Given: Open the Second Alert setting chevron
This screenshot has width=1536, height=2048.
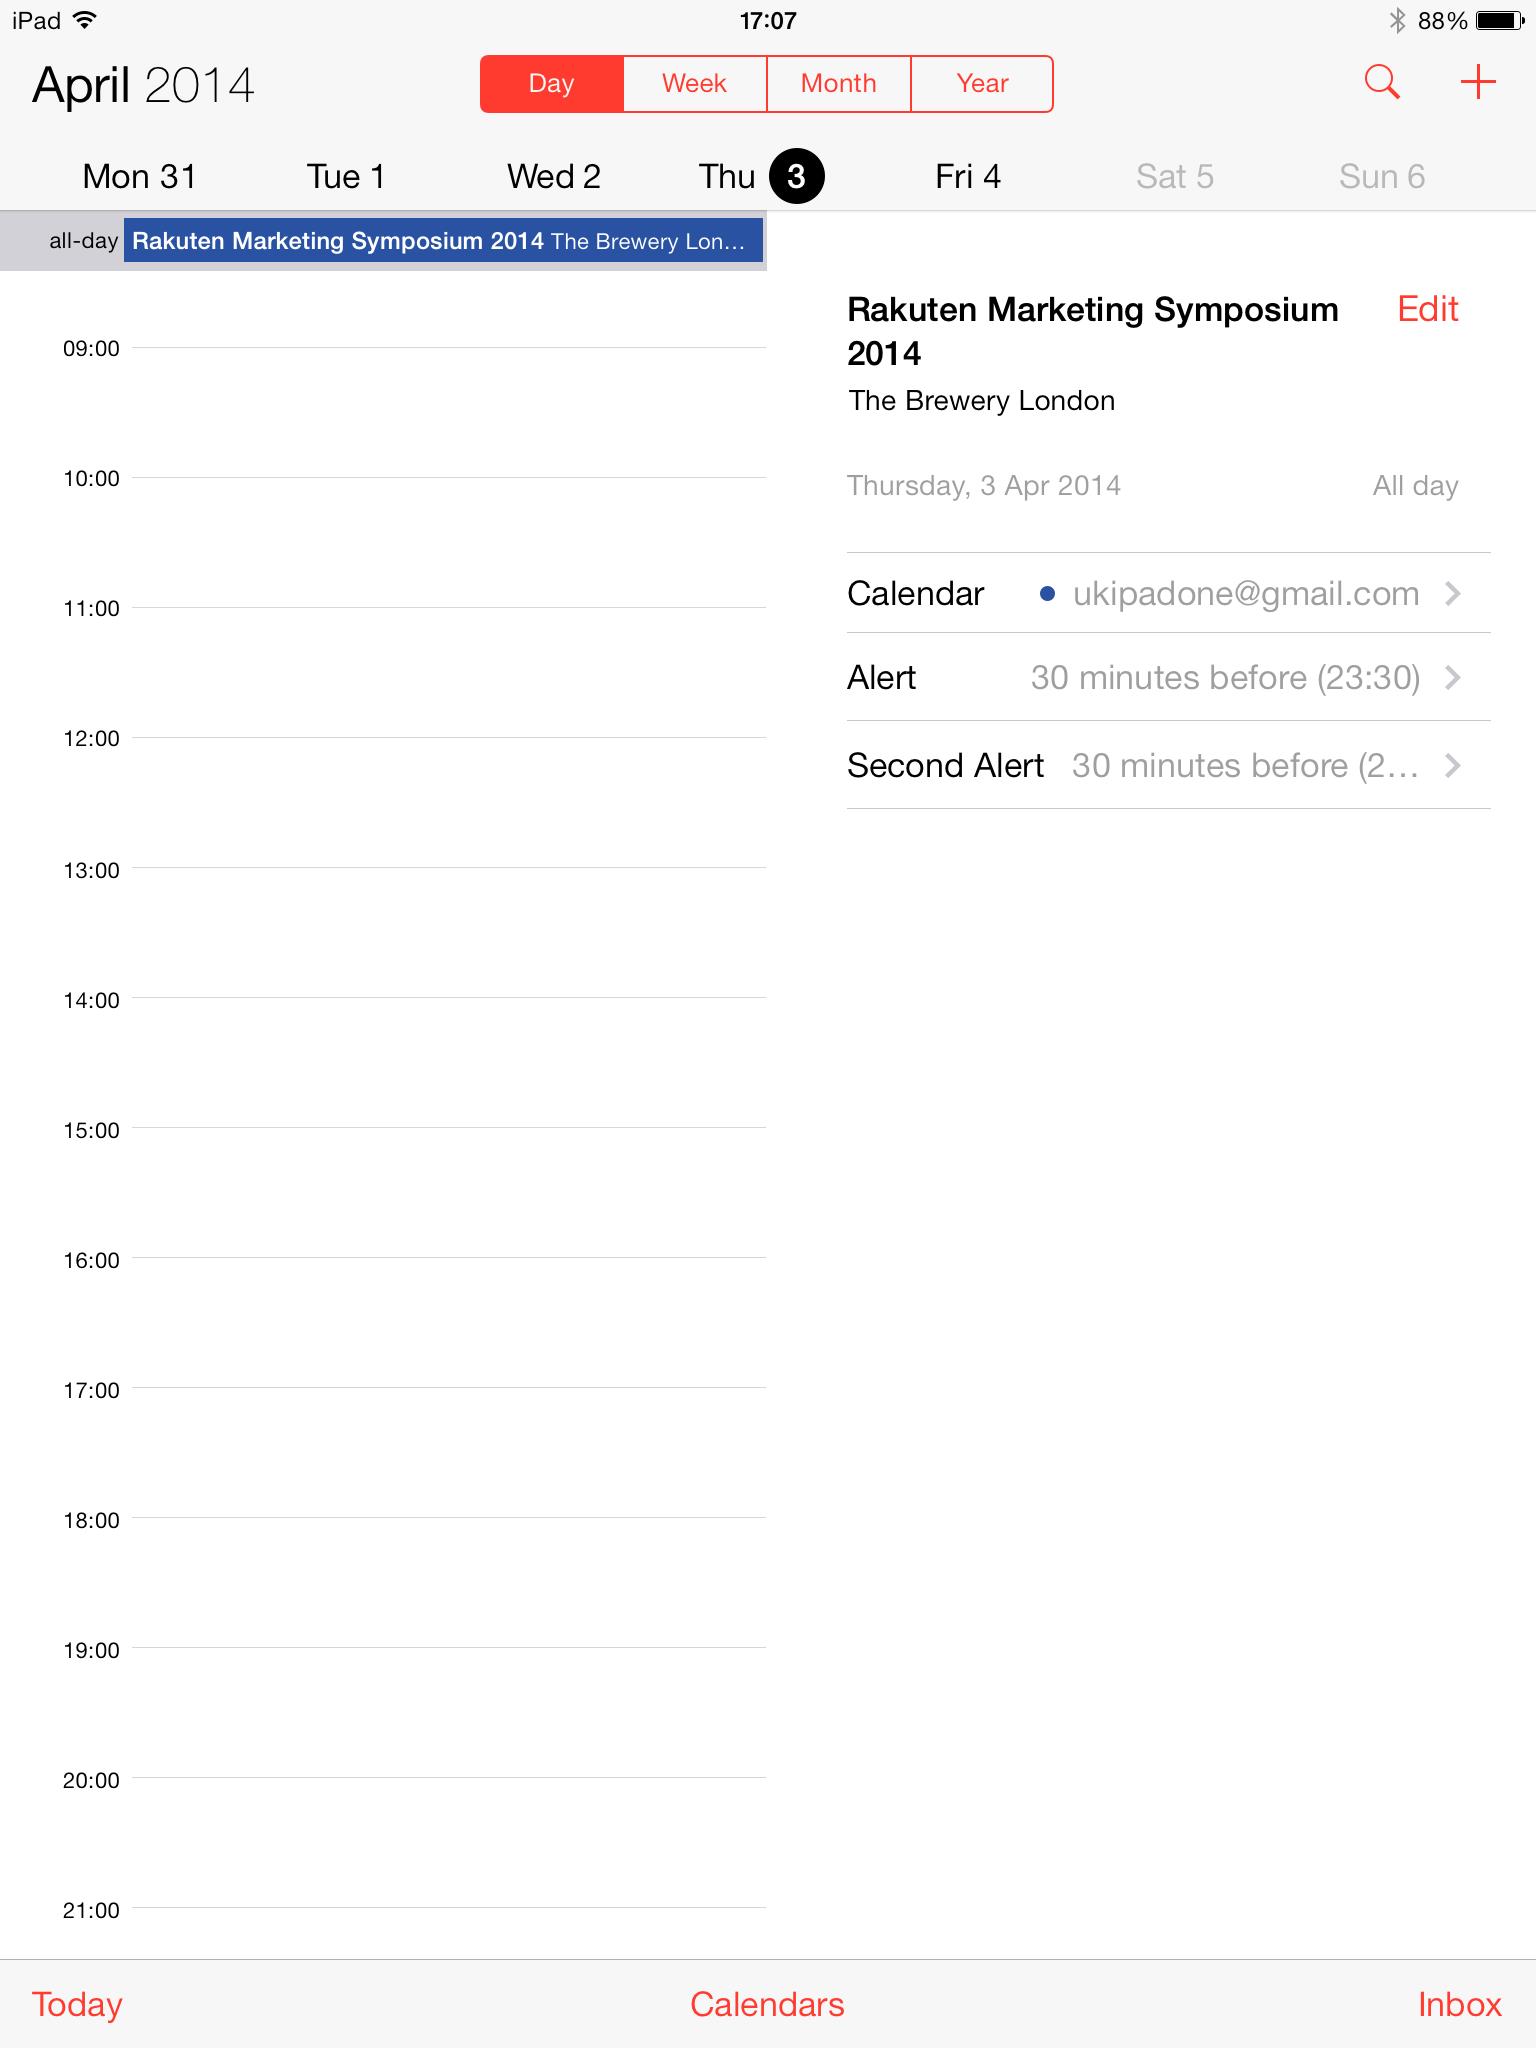Looking at the screenshot, I should coord(1453,766).
